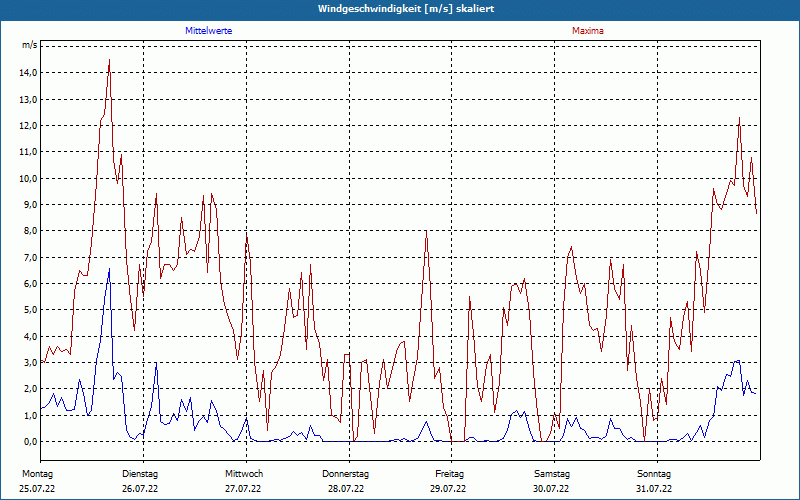Click the 'Samstag' day label
This screenshot has height=500, width=800.
(x=552, y=474)
